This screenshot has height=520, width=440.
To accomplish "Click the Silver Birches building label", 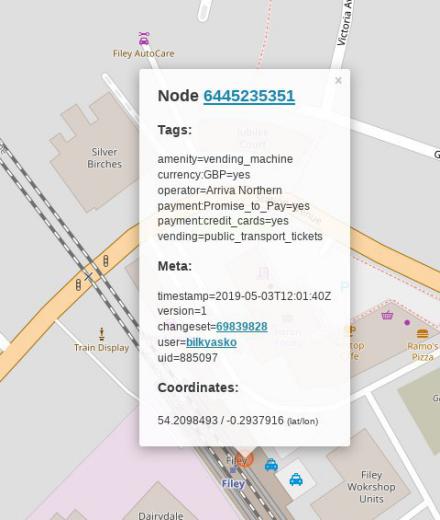I will [104, 158].
